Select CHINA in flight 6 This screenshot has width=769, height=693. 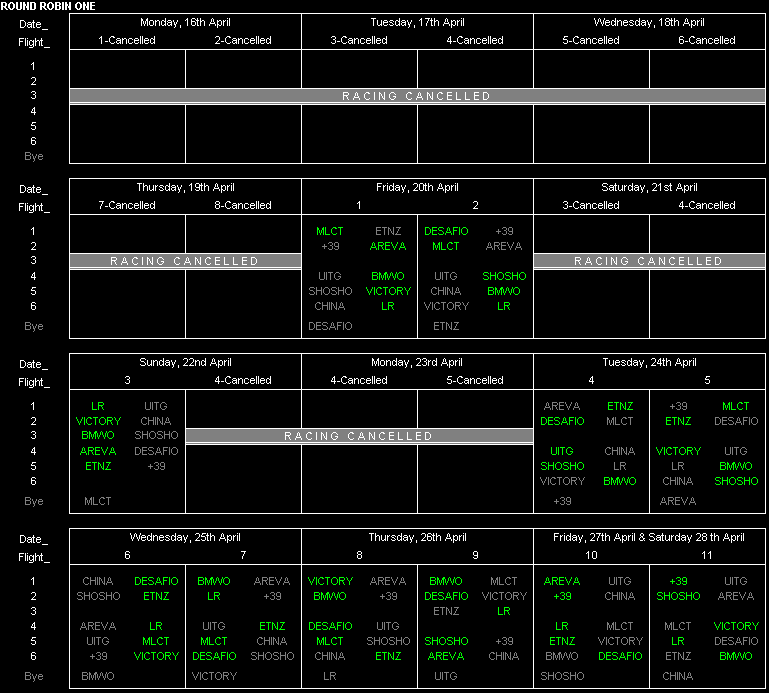click(x=98, y=581)
